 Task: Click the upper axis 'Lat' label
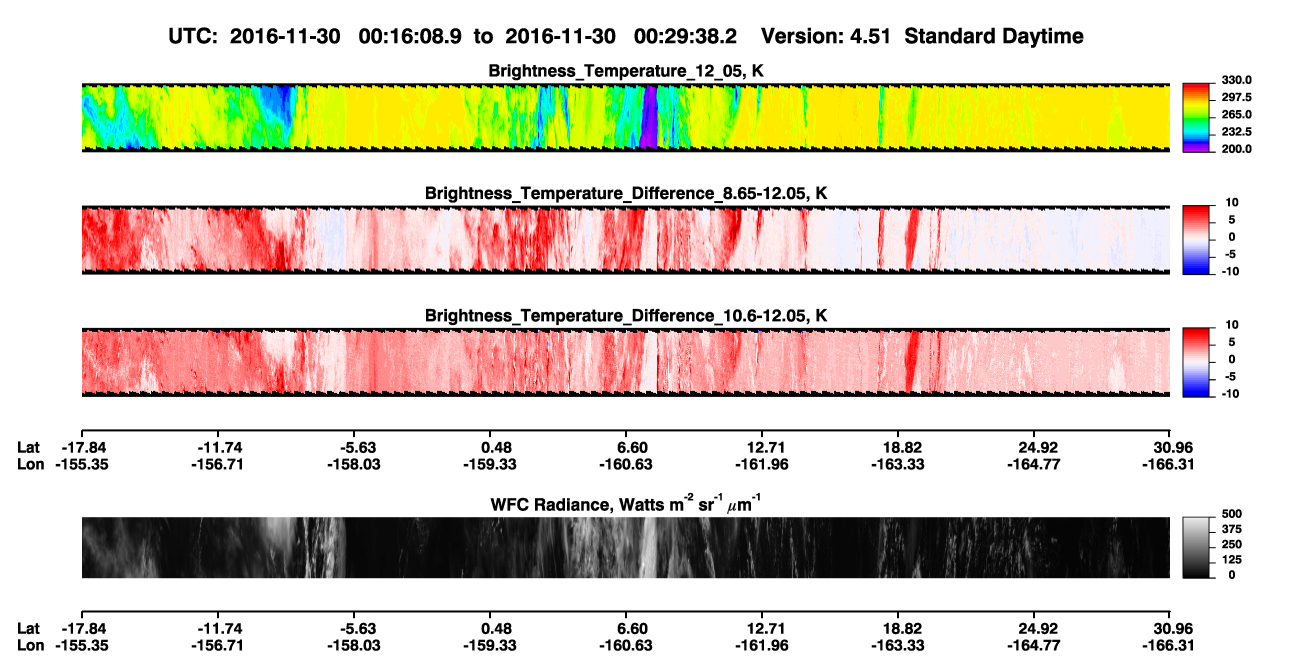coord(30,447)
